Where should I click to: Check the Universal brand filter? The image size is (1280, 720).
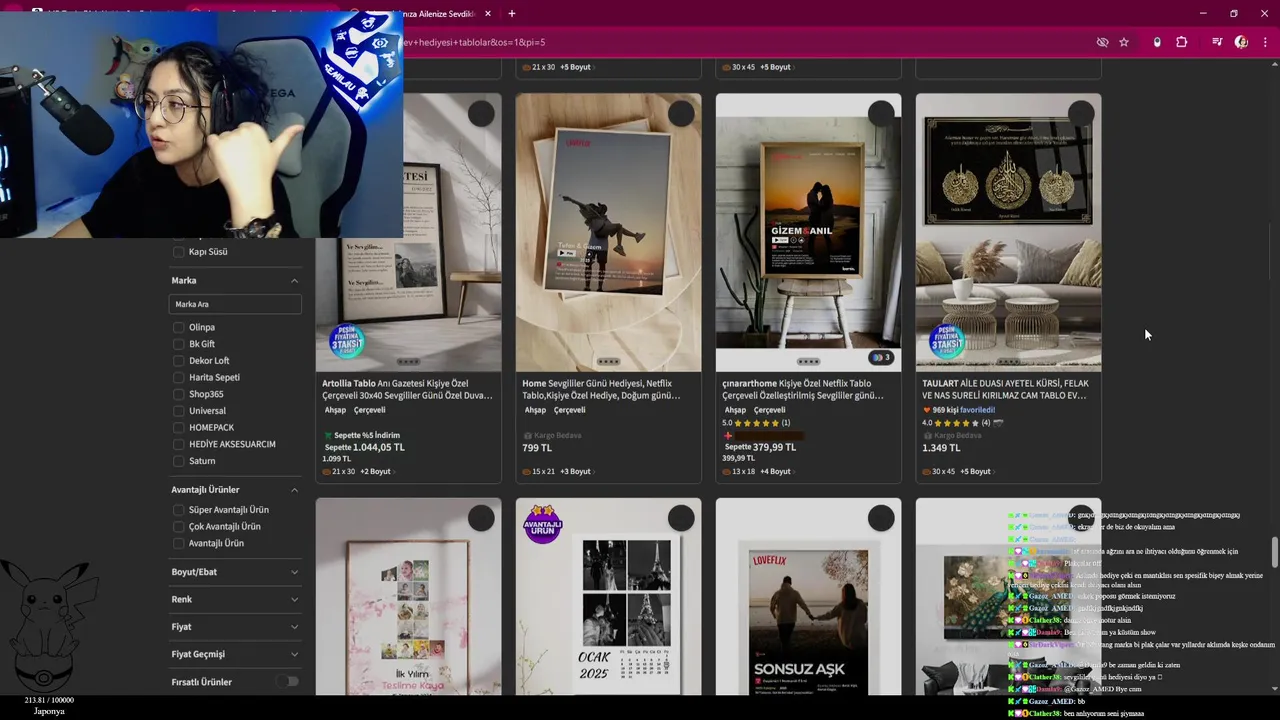(179, 411)
